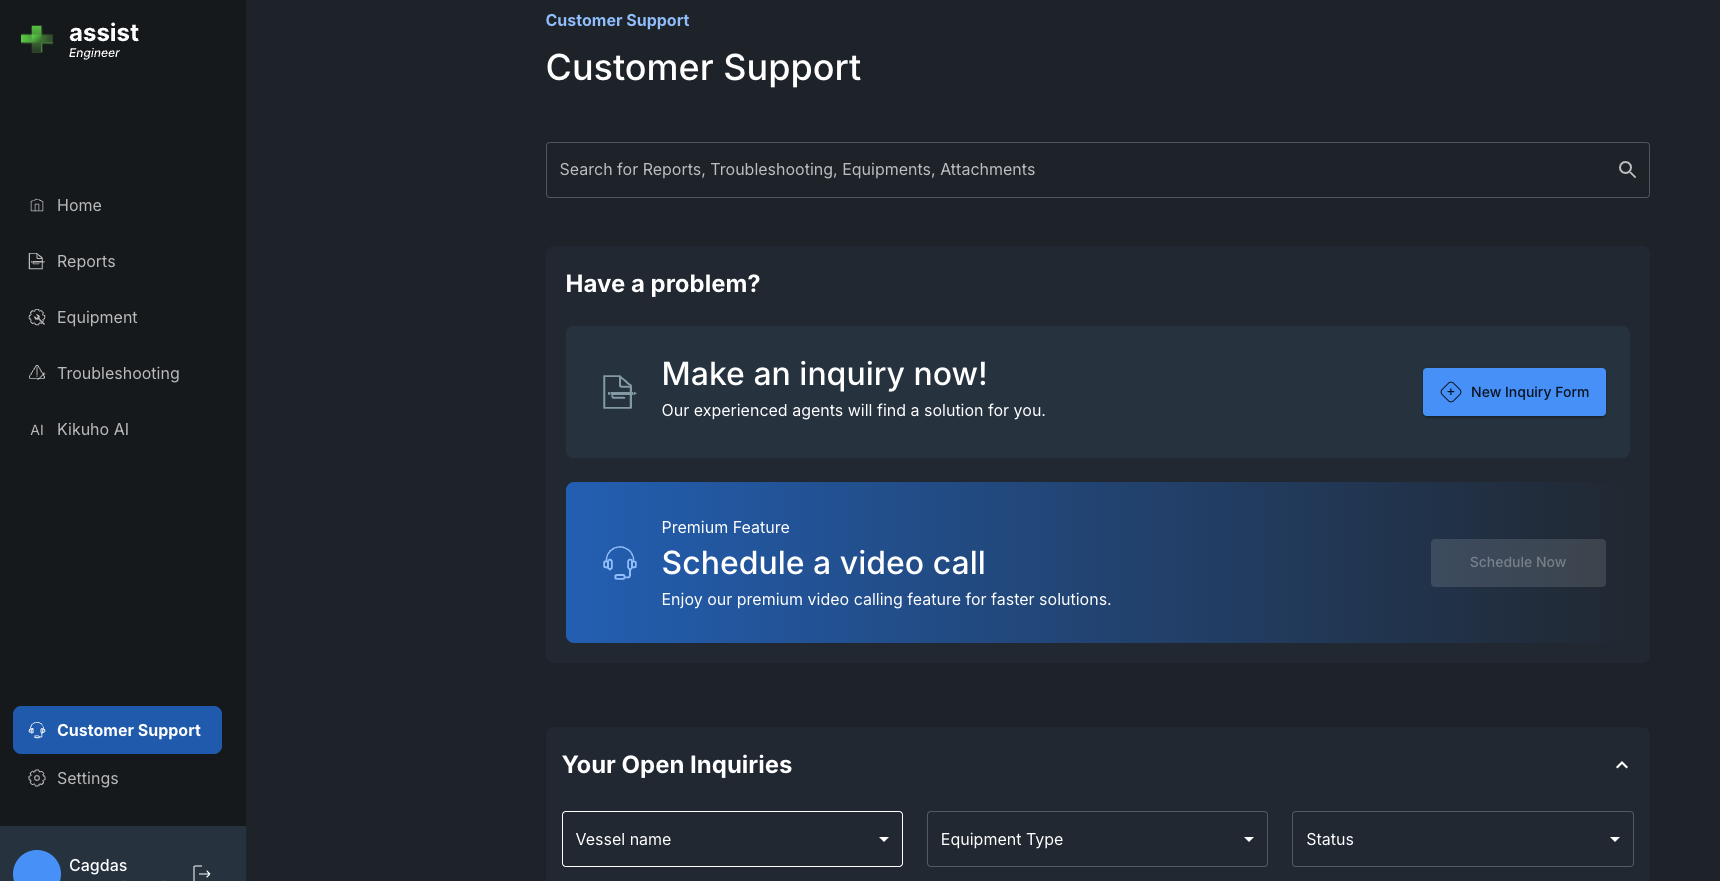This screenshot has width=1720, height=881.
Task: Click the document icon beside Make an inquiry
Action: tap(618, 392)
